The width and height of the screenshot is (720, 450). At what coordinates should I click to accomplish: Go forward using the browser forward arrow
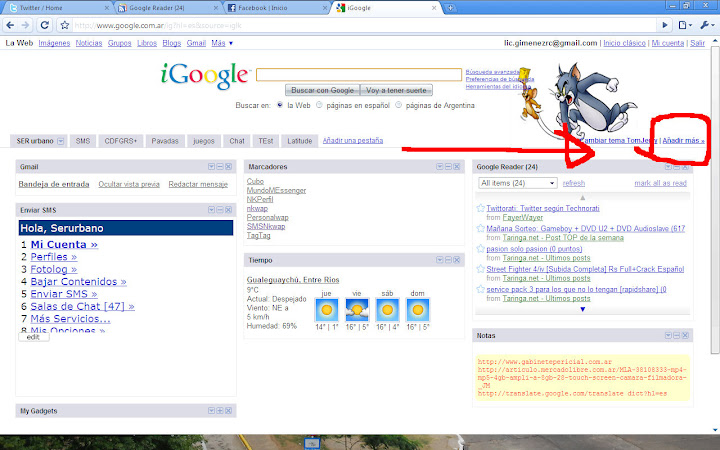coord(25,25)
